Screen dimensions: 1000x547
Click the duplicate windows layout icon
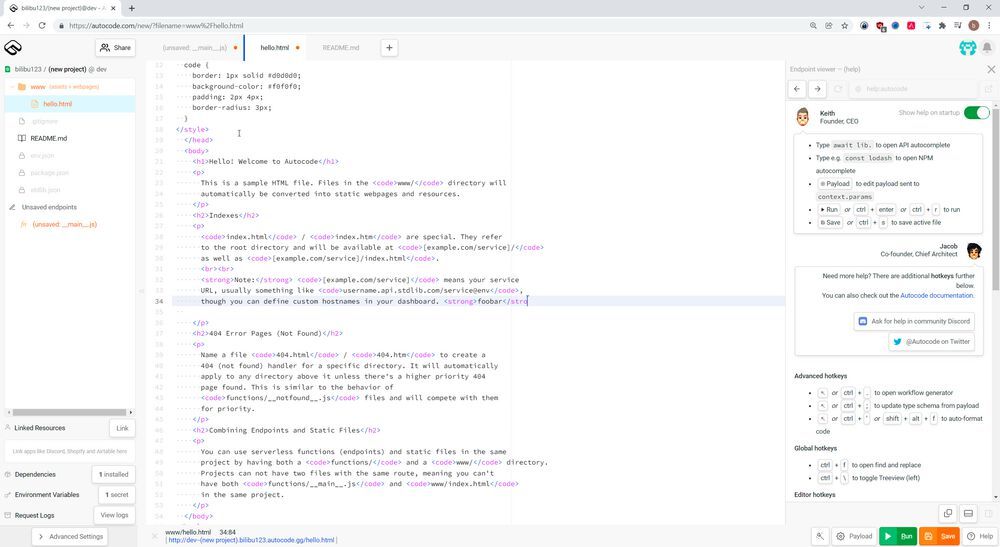(948, 513)
